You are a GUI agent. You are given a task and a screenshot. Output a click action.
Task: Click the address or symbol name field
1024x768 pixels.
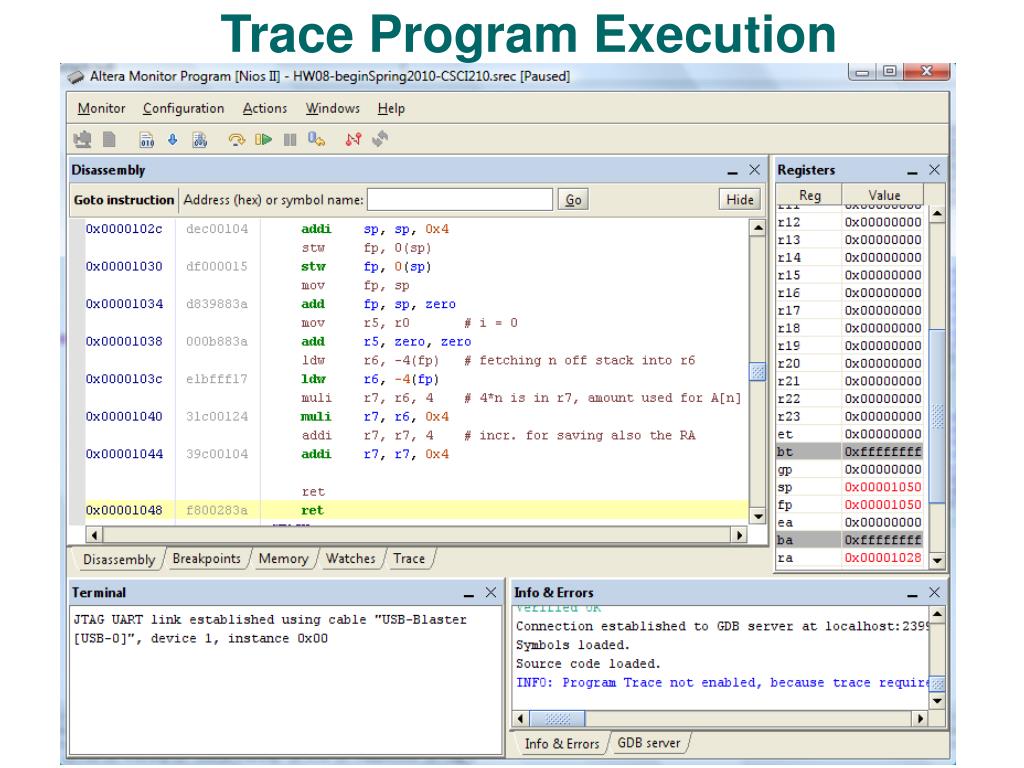(459, 200)
